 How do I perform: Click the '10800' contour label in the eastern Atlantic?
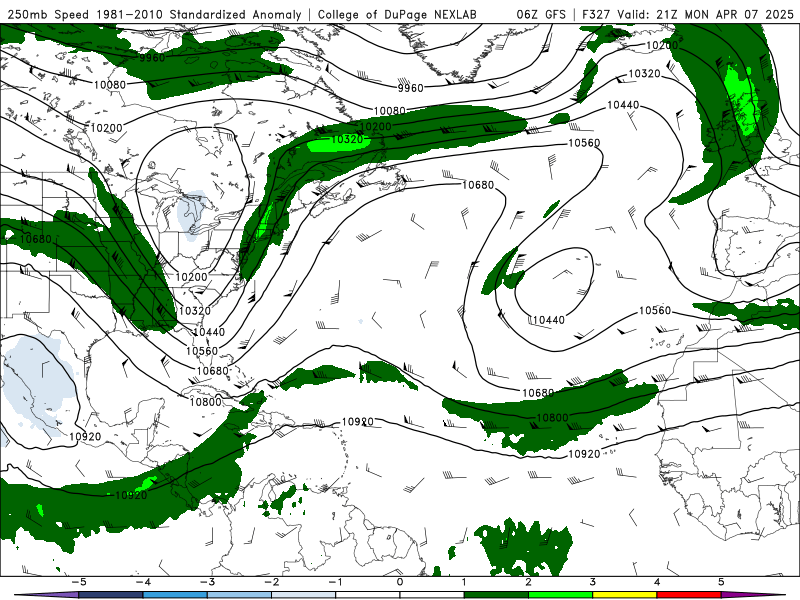pos(553,418)
